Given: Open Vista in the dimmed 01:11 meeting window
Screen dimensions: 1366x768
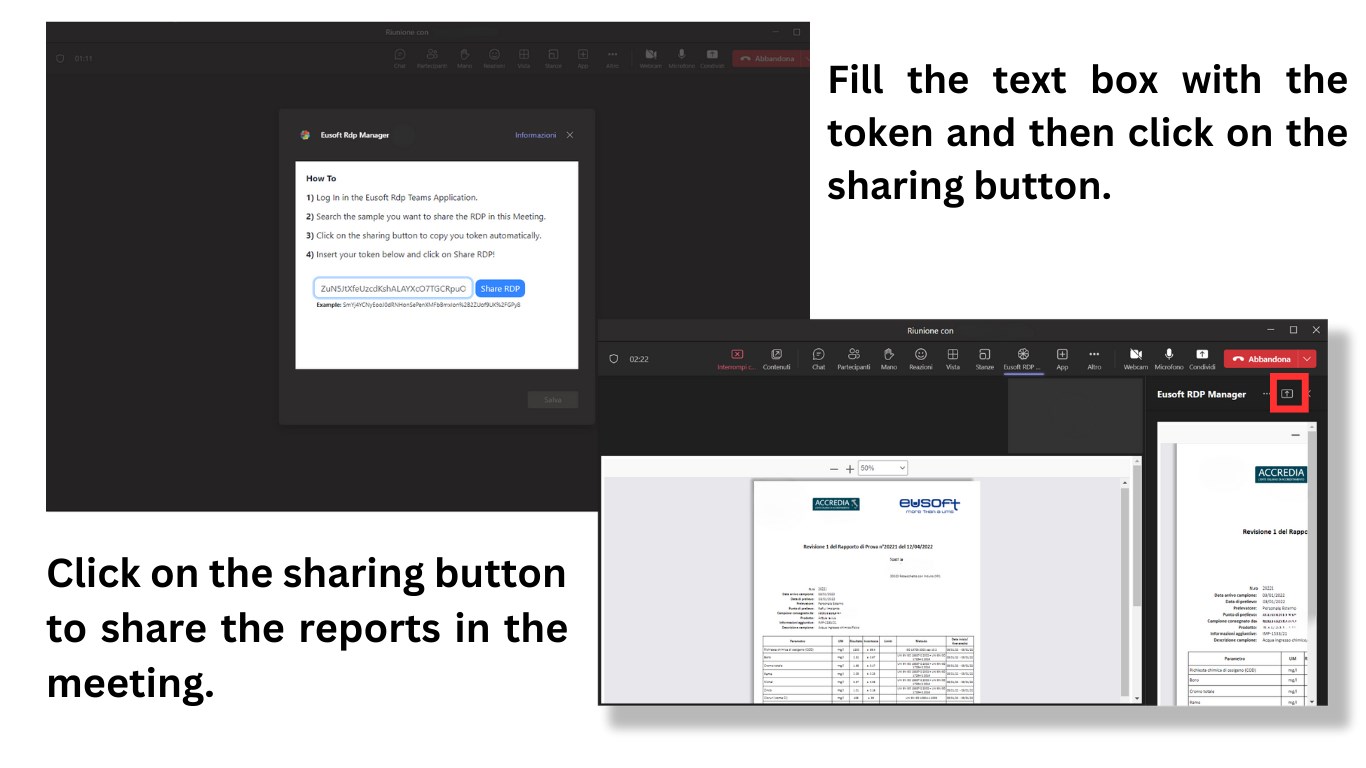Looking at the screenshot, I should click(524, 58).
